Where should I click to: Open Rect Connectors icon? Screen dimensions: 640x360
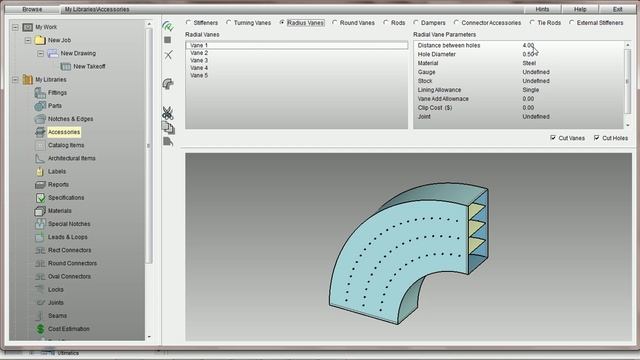[x=40, y=250]
